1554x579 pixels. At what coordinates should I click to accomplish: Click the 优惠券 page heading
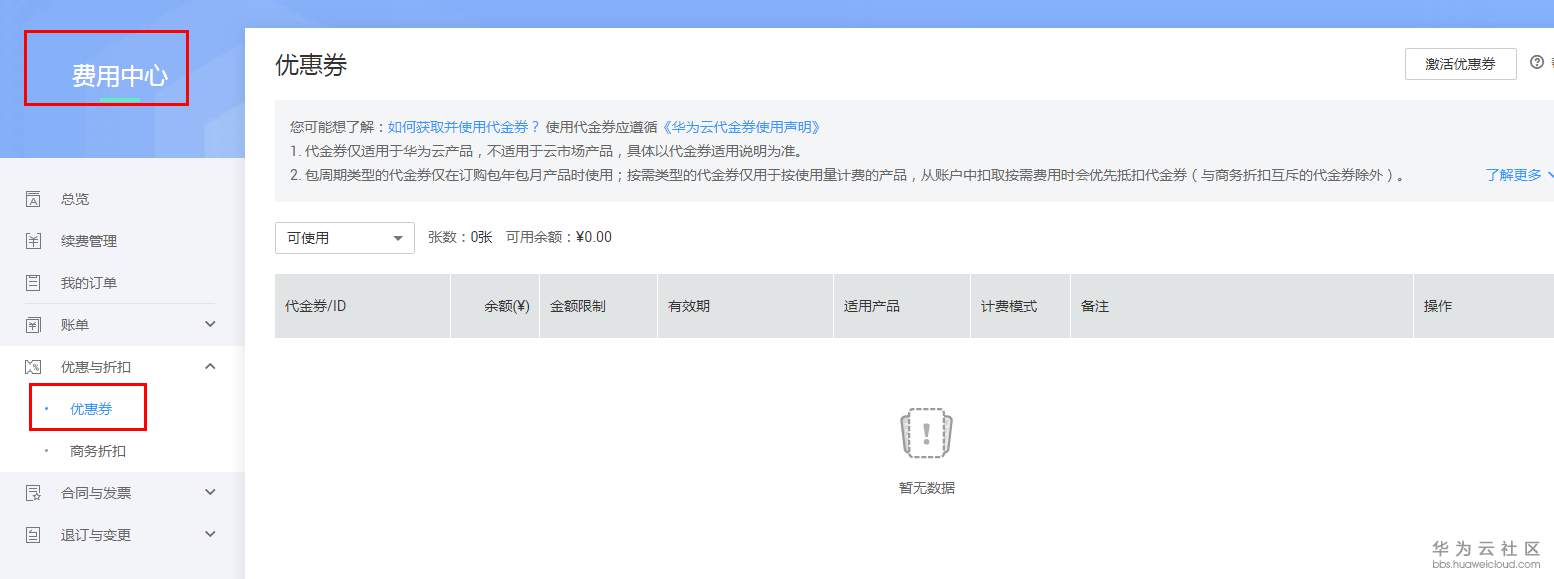(x=311, y=65)
